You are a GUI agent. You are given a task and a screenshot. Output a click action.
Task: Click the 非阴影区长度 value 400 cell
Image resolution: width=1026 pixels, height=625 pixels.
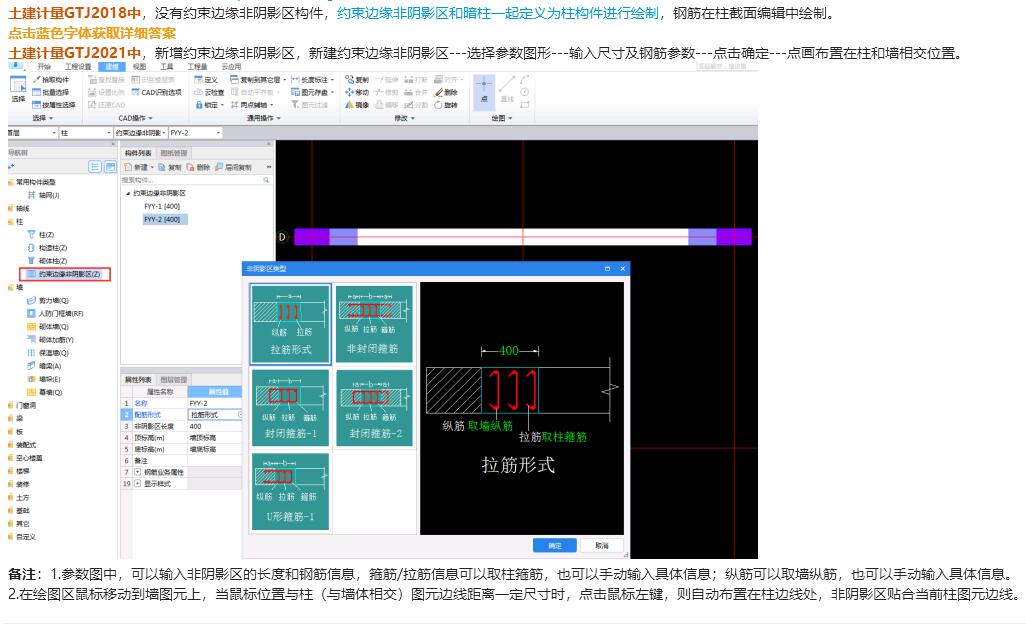point(215,426)
